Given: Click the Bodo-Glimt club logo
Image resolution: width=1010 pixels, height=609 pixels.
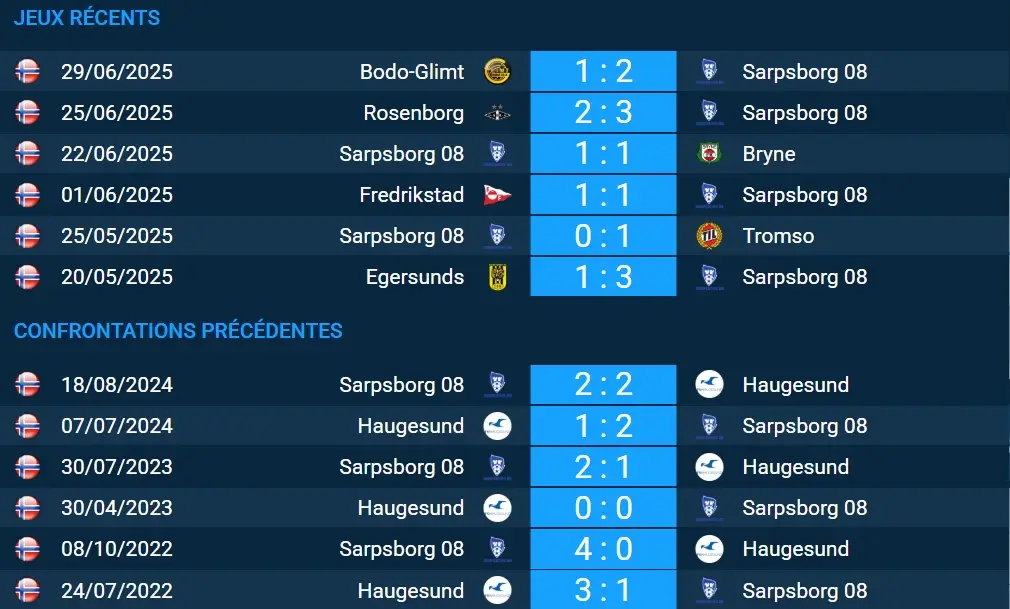Looking at the screenshot, I should tap(497, 72).
